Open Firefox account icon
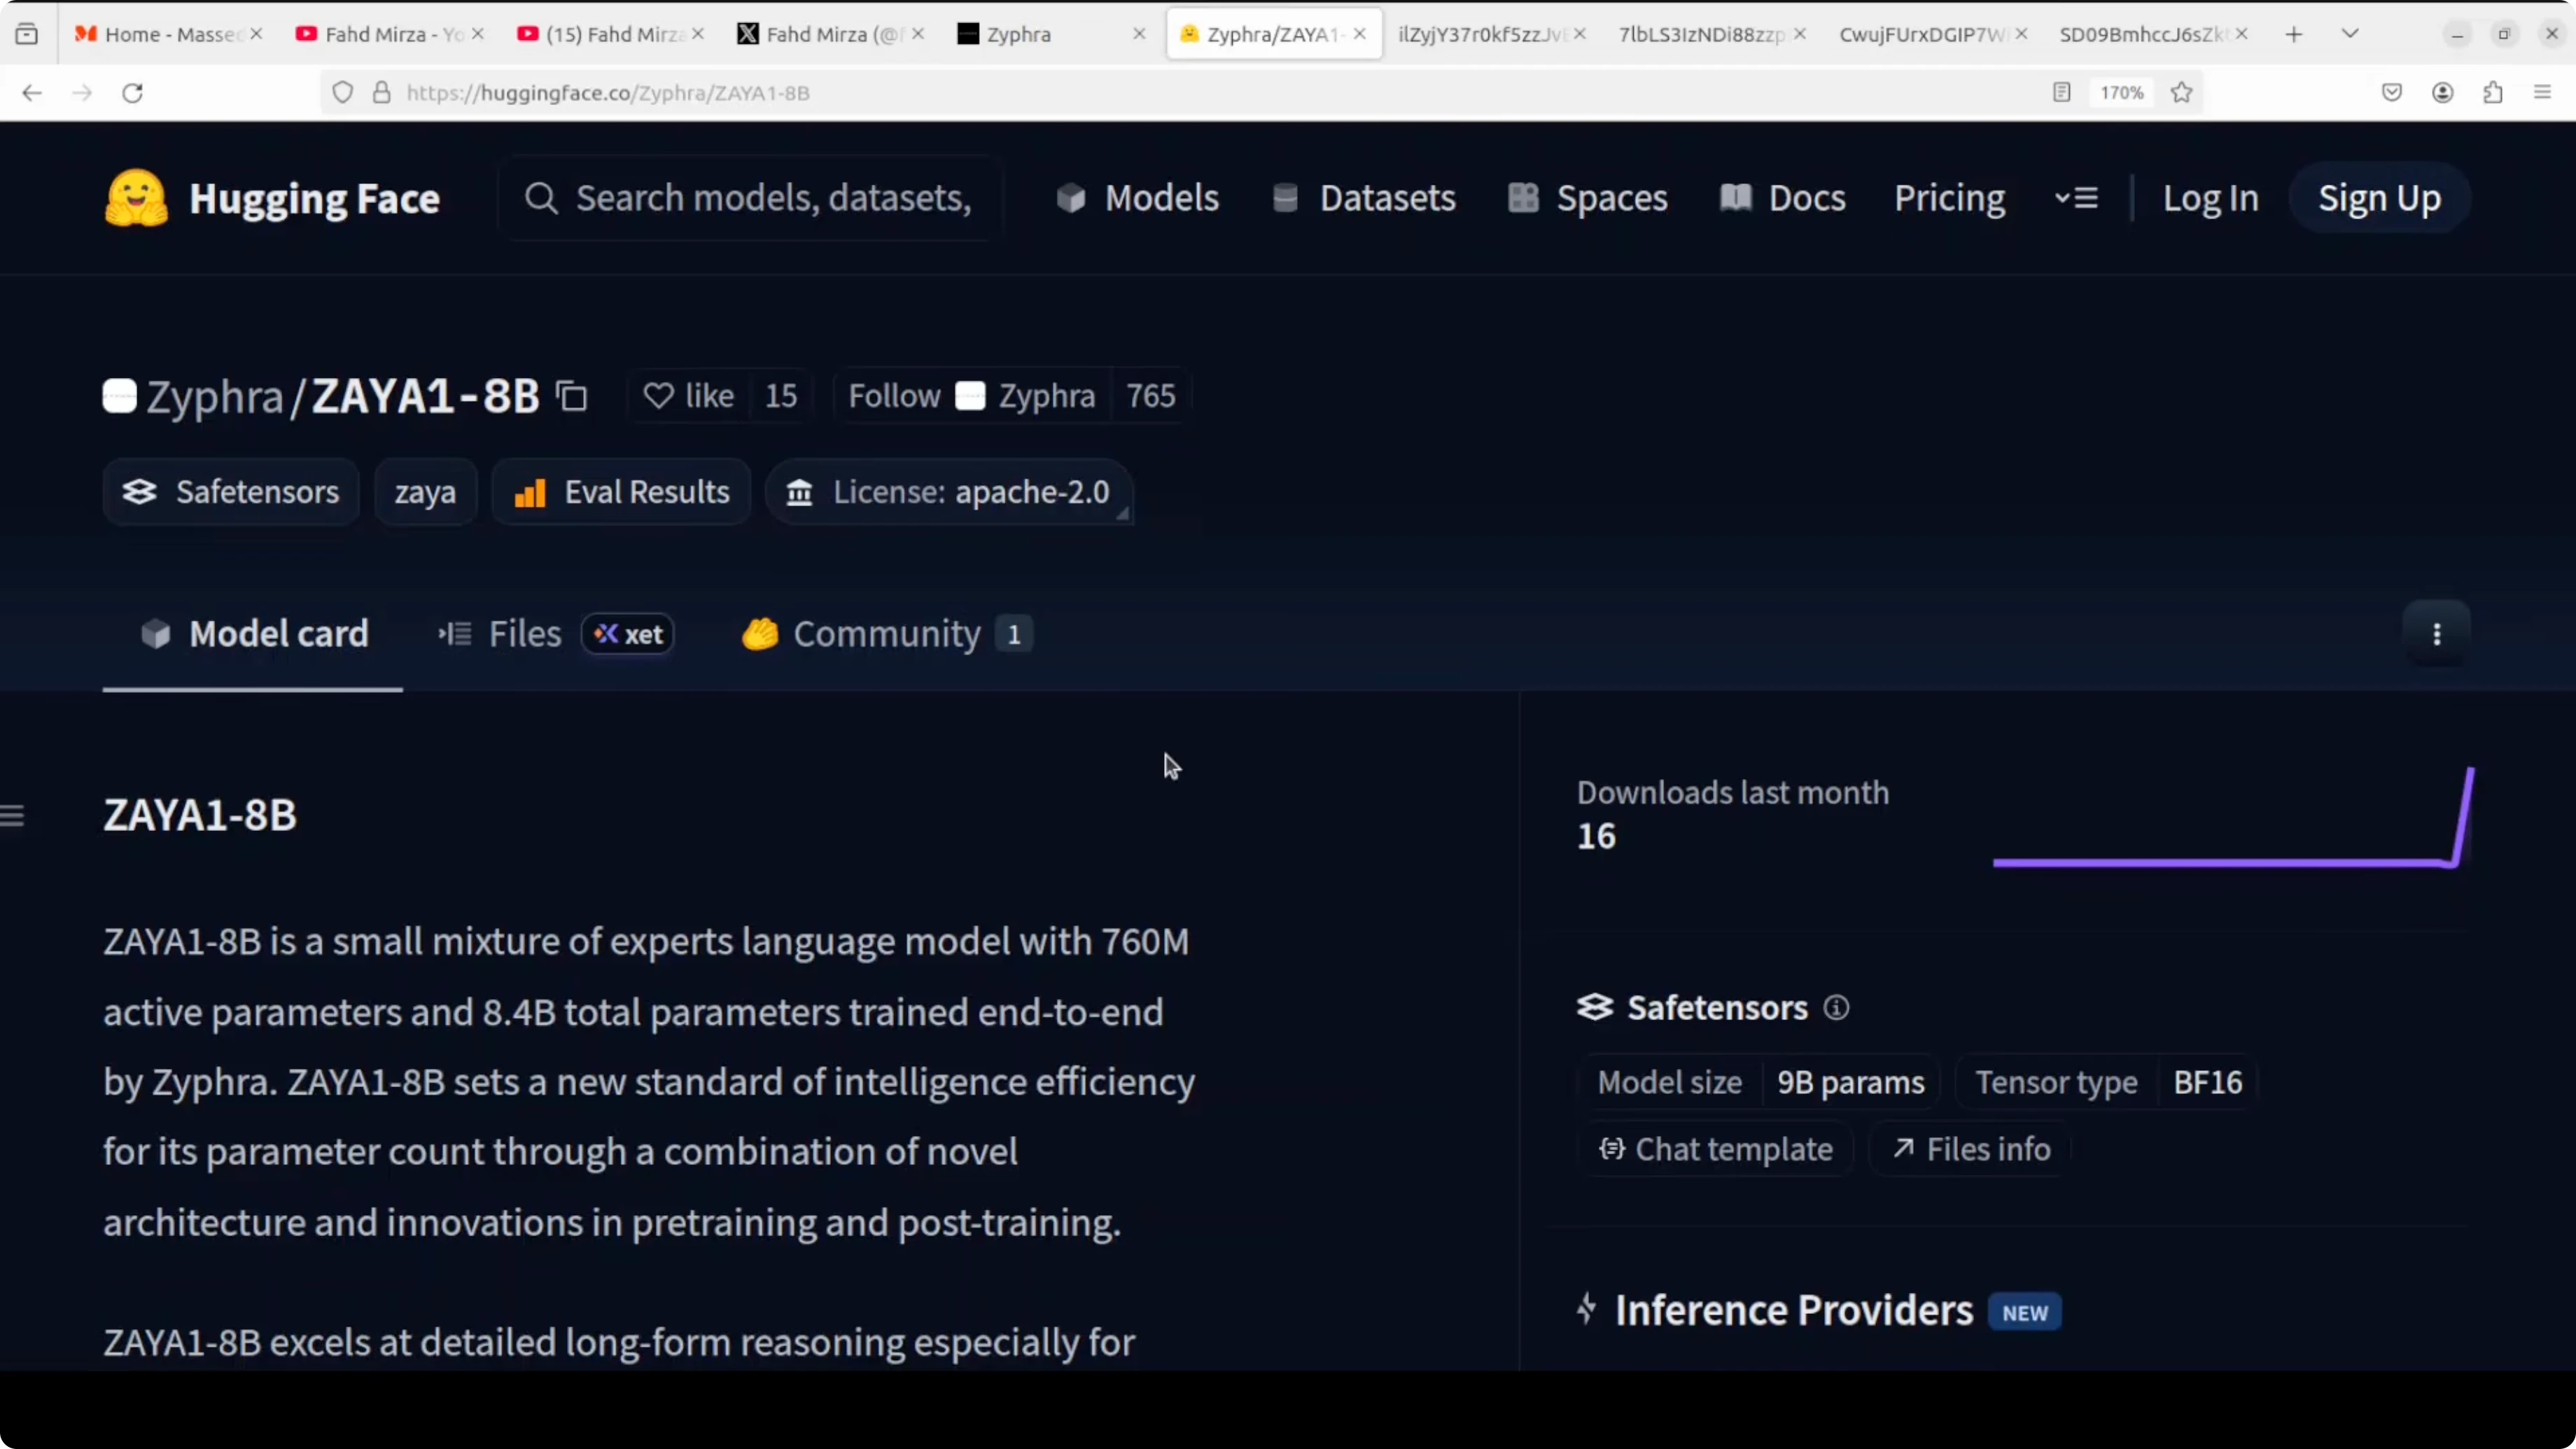2576x1449 pixels. [x=2443, y=93]
